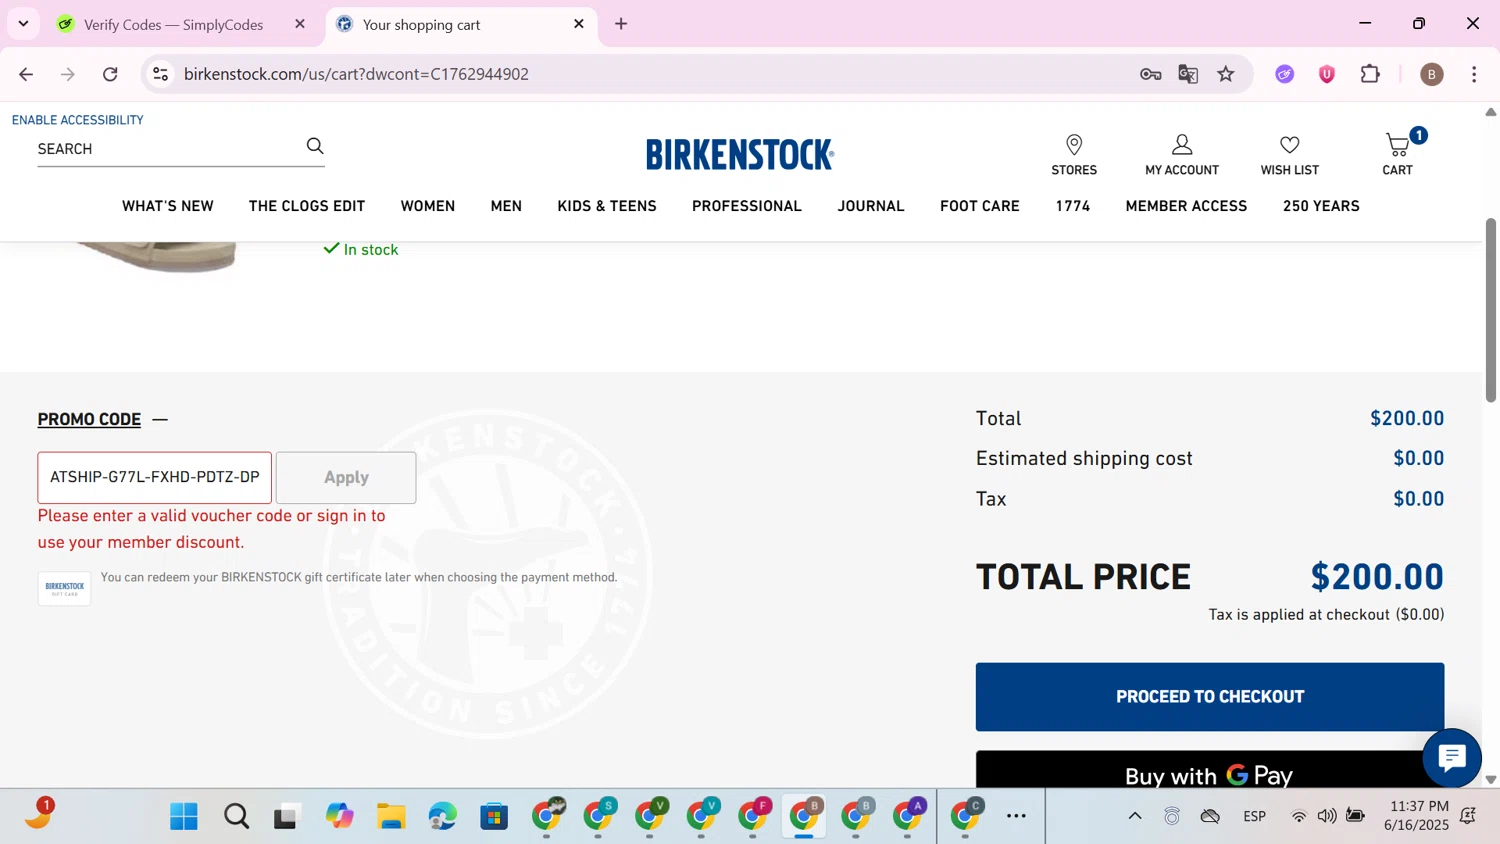Click Proceed to Checkout button

(1210, 697)
